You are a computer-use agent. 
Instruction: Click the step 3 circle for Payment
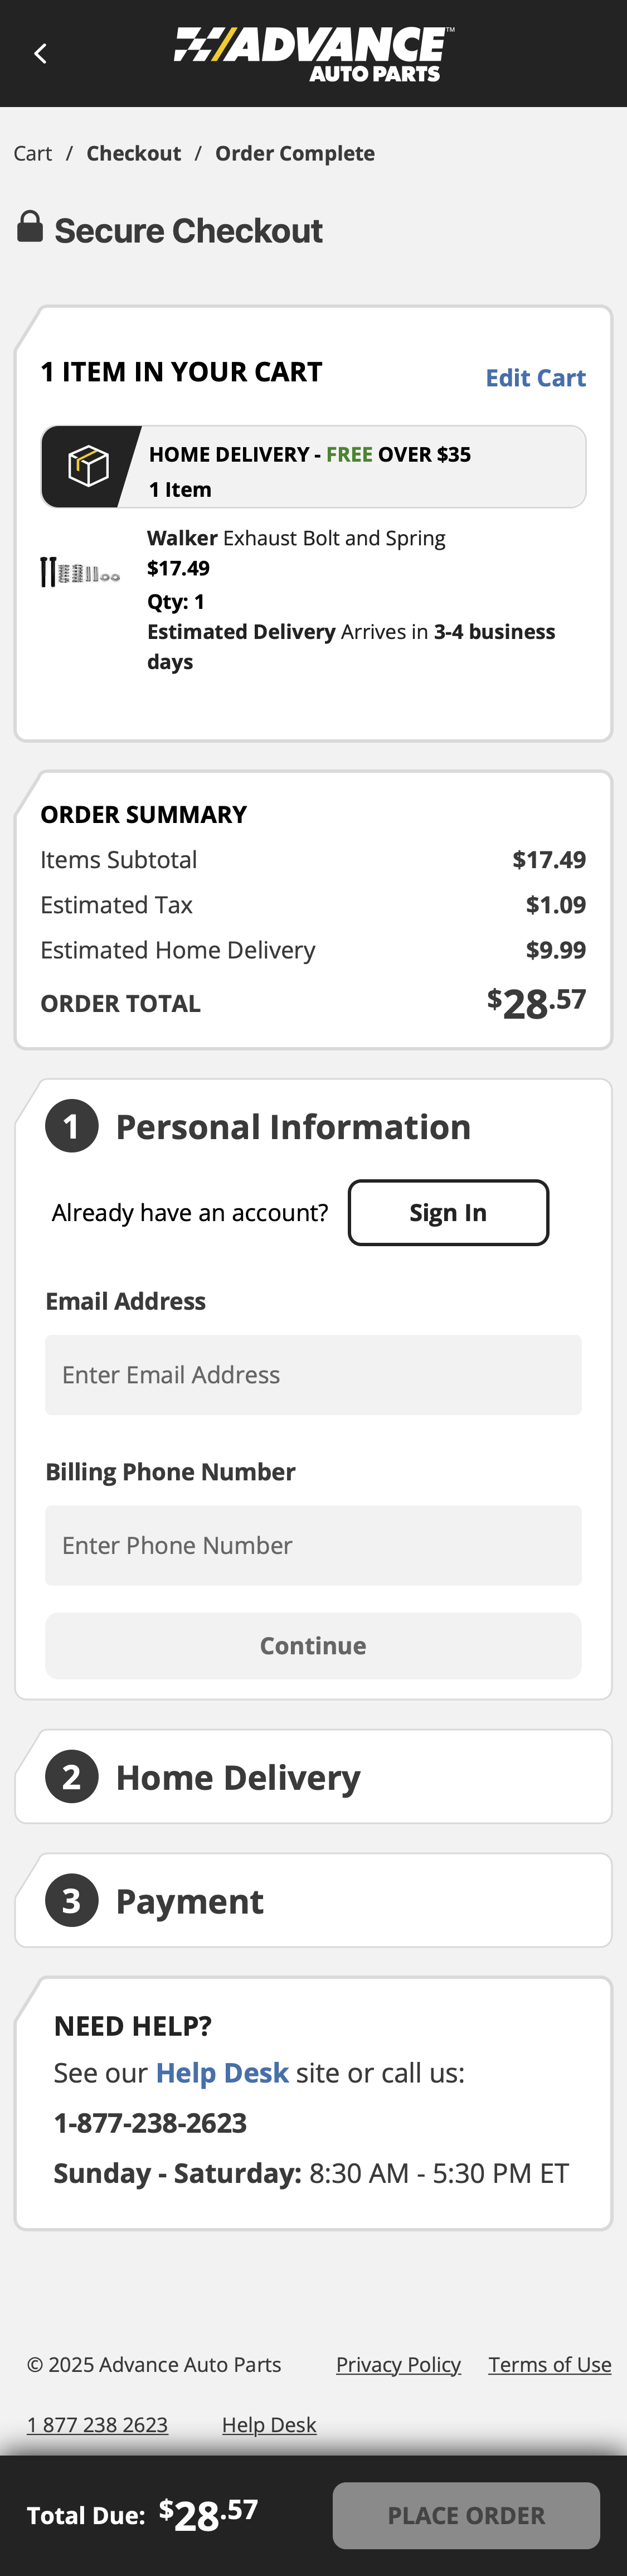point(72,1900)
